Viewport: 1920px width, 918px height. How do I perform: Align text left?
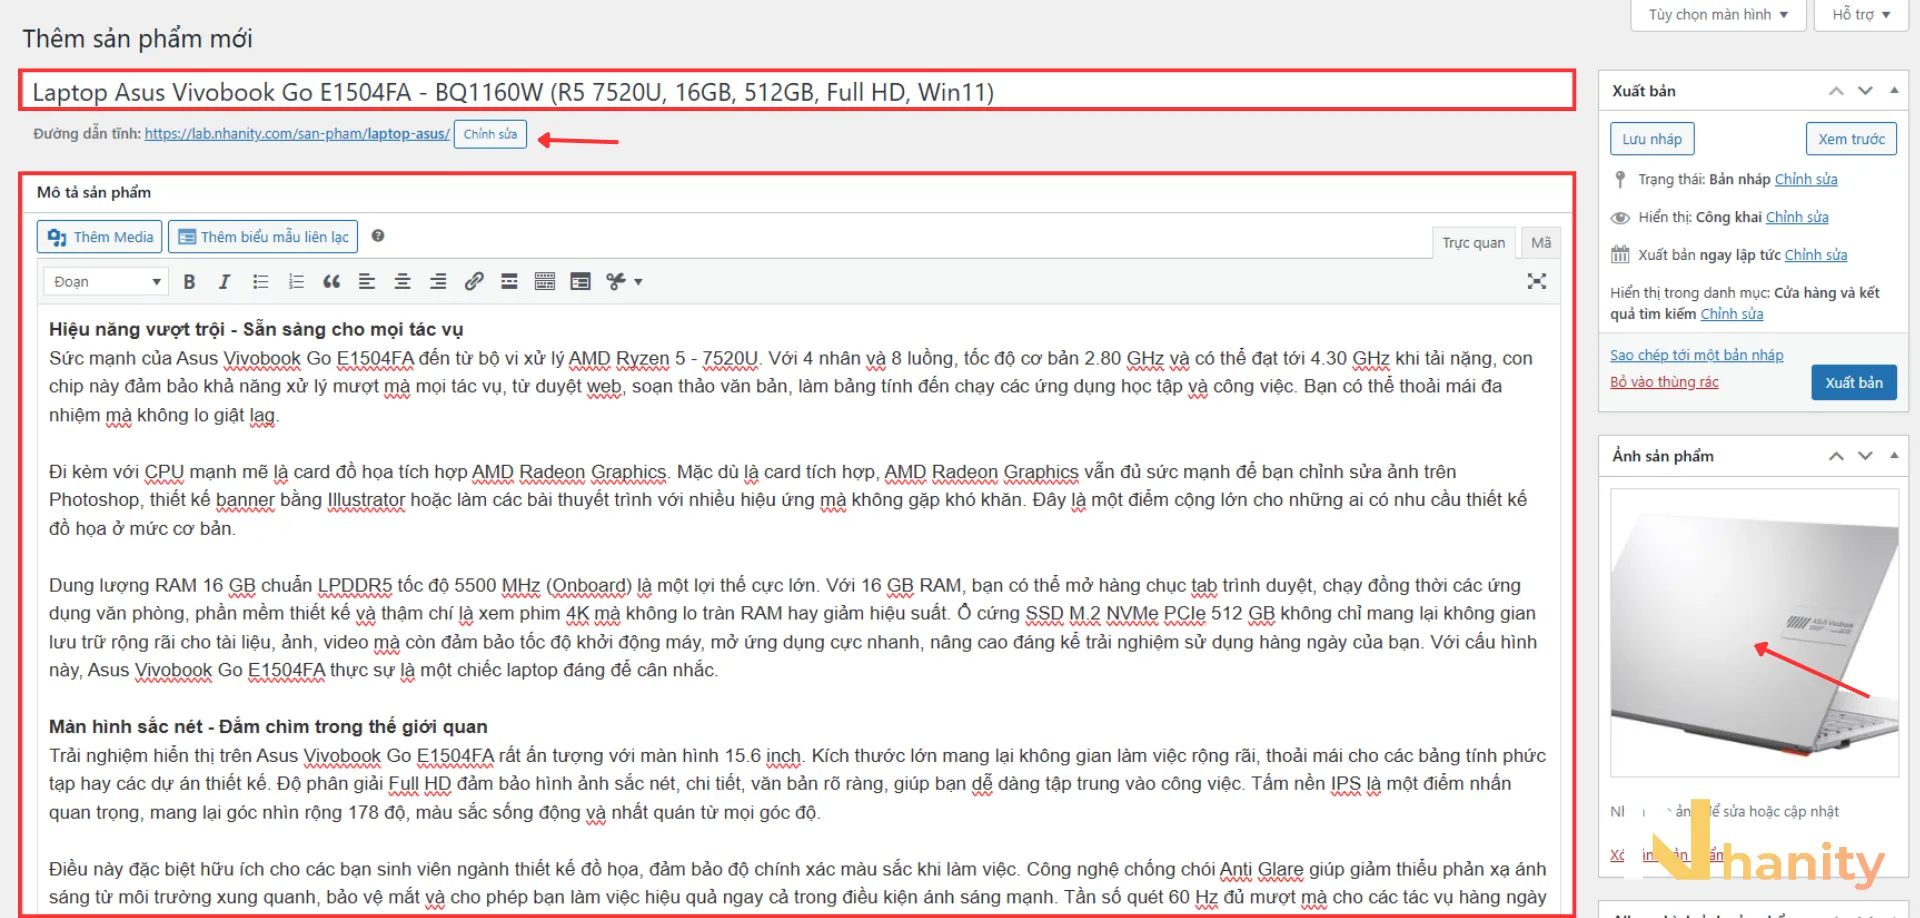pos(367,282)
